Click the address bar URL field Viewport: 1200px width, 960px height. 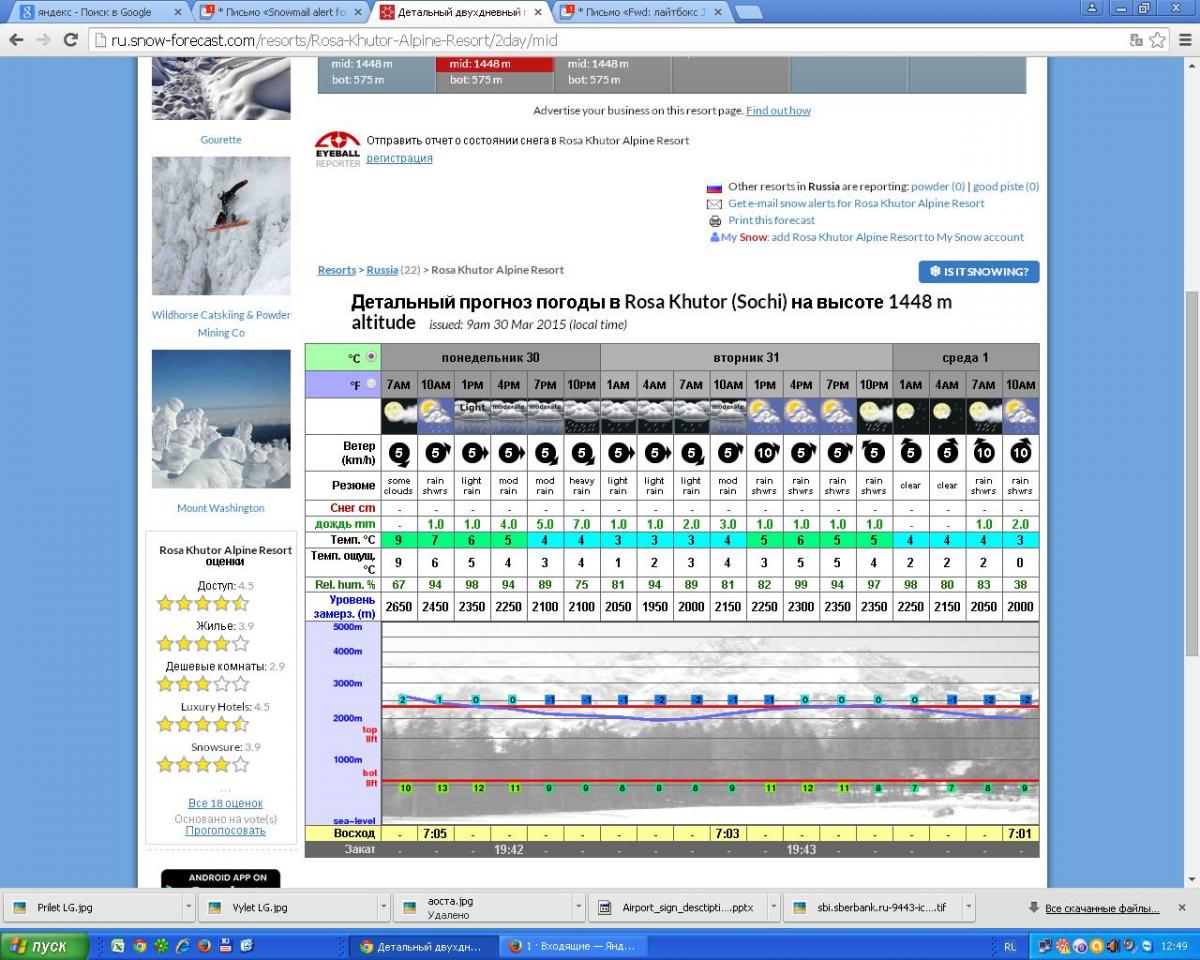(610, 41)
